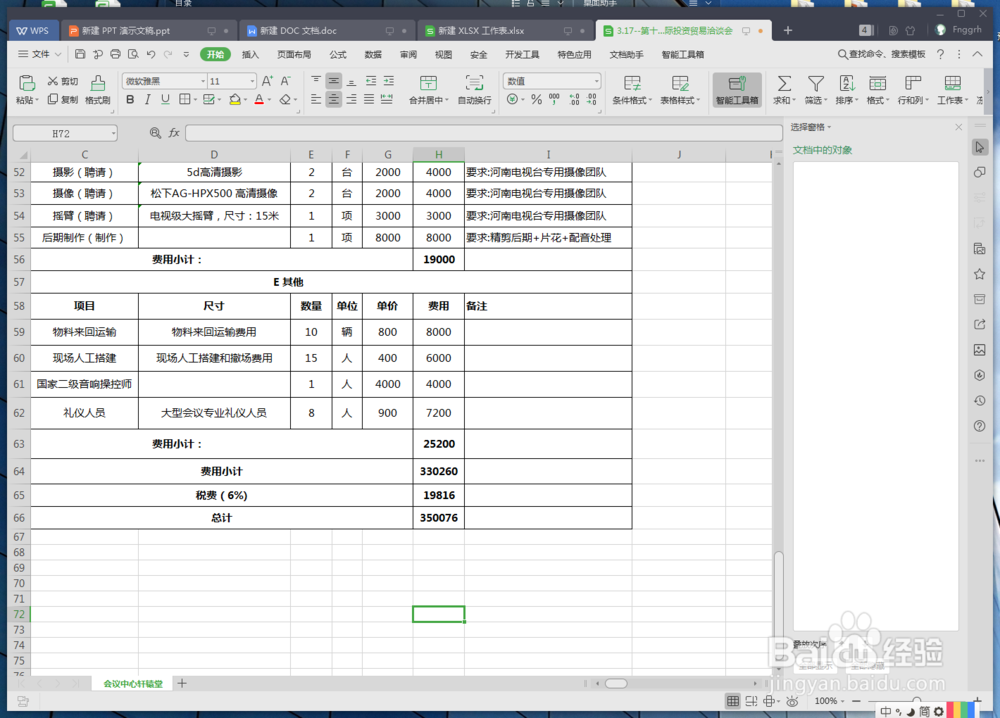Decrease font size with A- icon
The image size is (1000, 718).
coord(286,81)
